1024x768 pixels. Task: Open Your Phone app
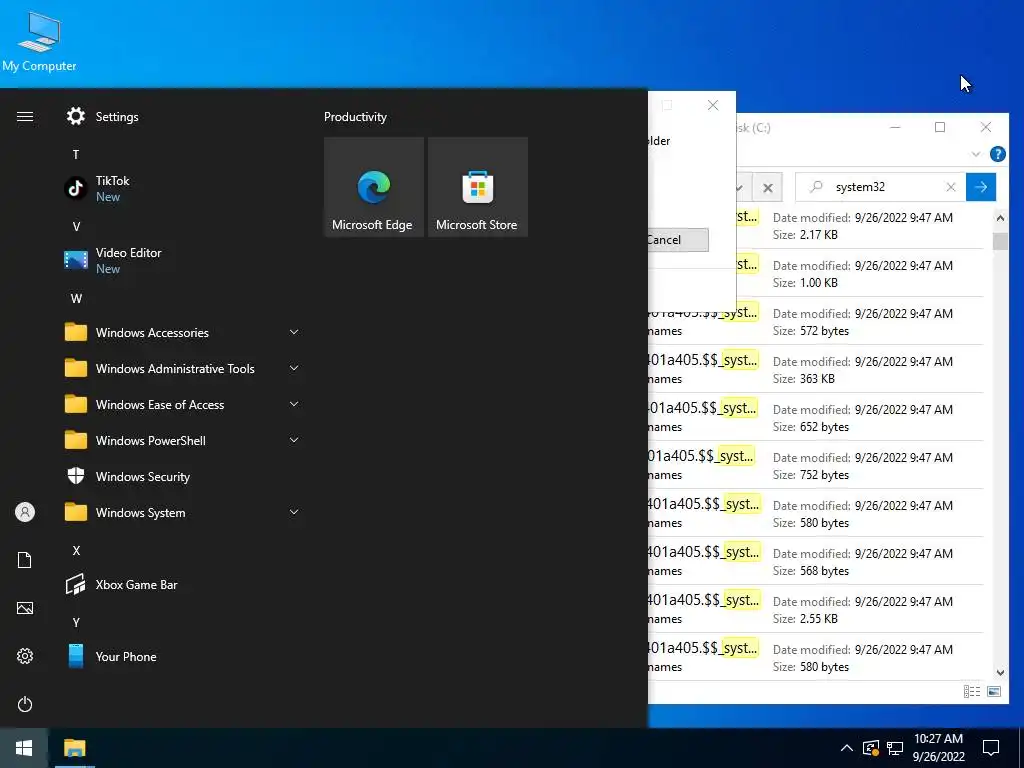pos(182,656)
